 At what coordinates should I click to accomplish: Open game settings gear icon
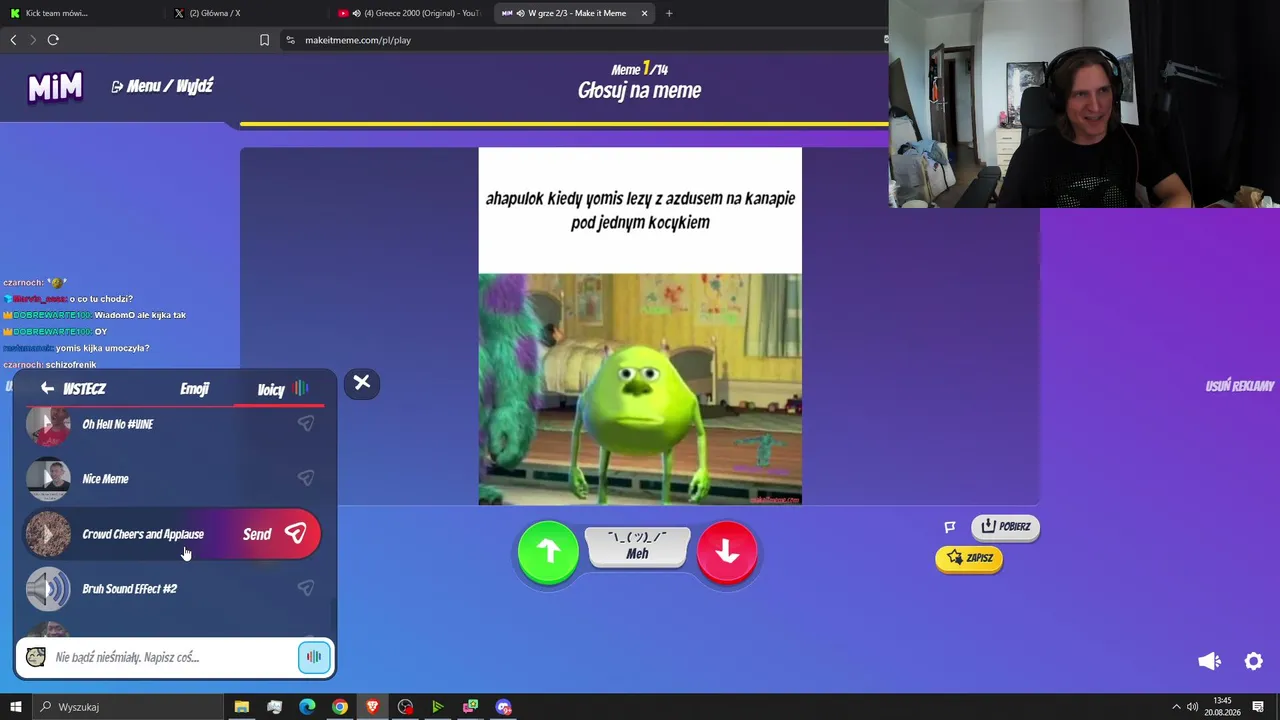click(1253, 661)
